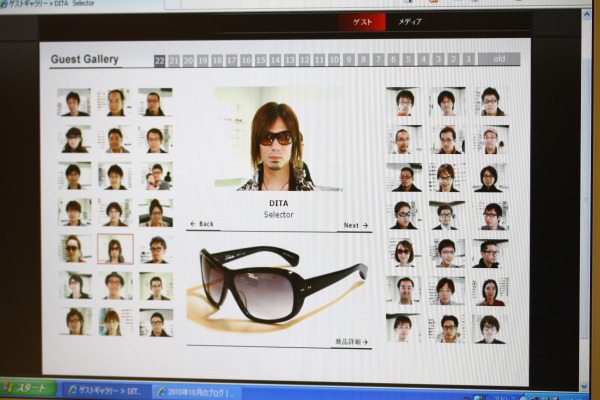The width and height of the screenshot is (600, 400).
Task: Open gallery page 14
Action: coord(276,60)
